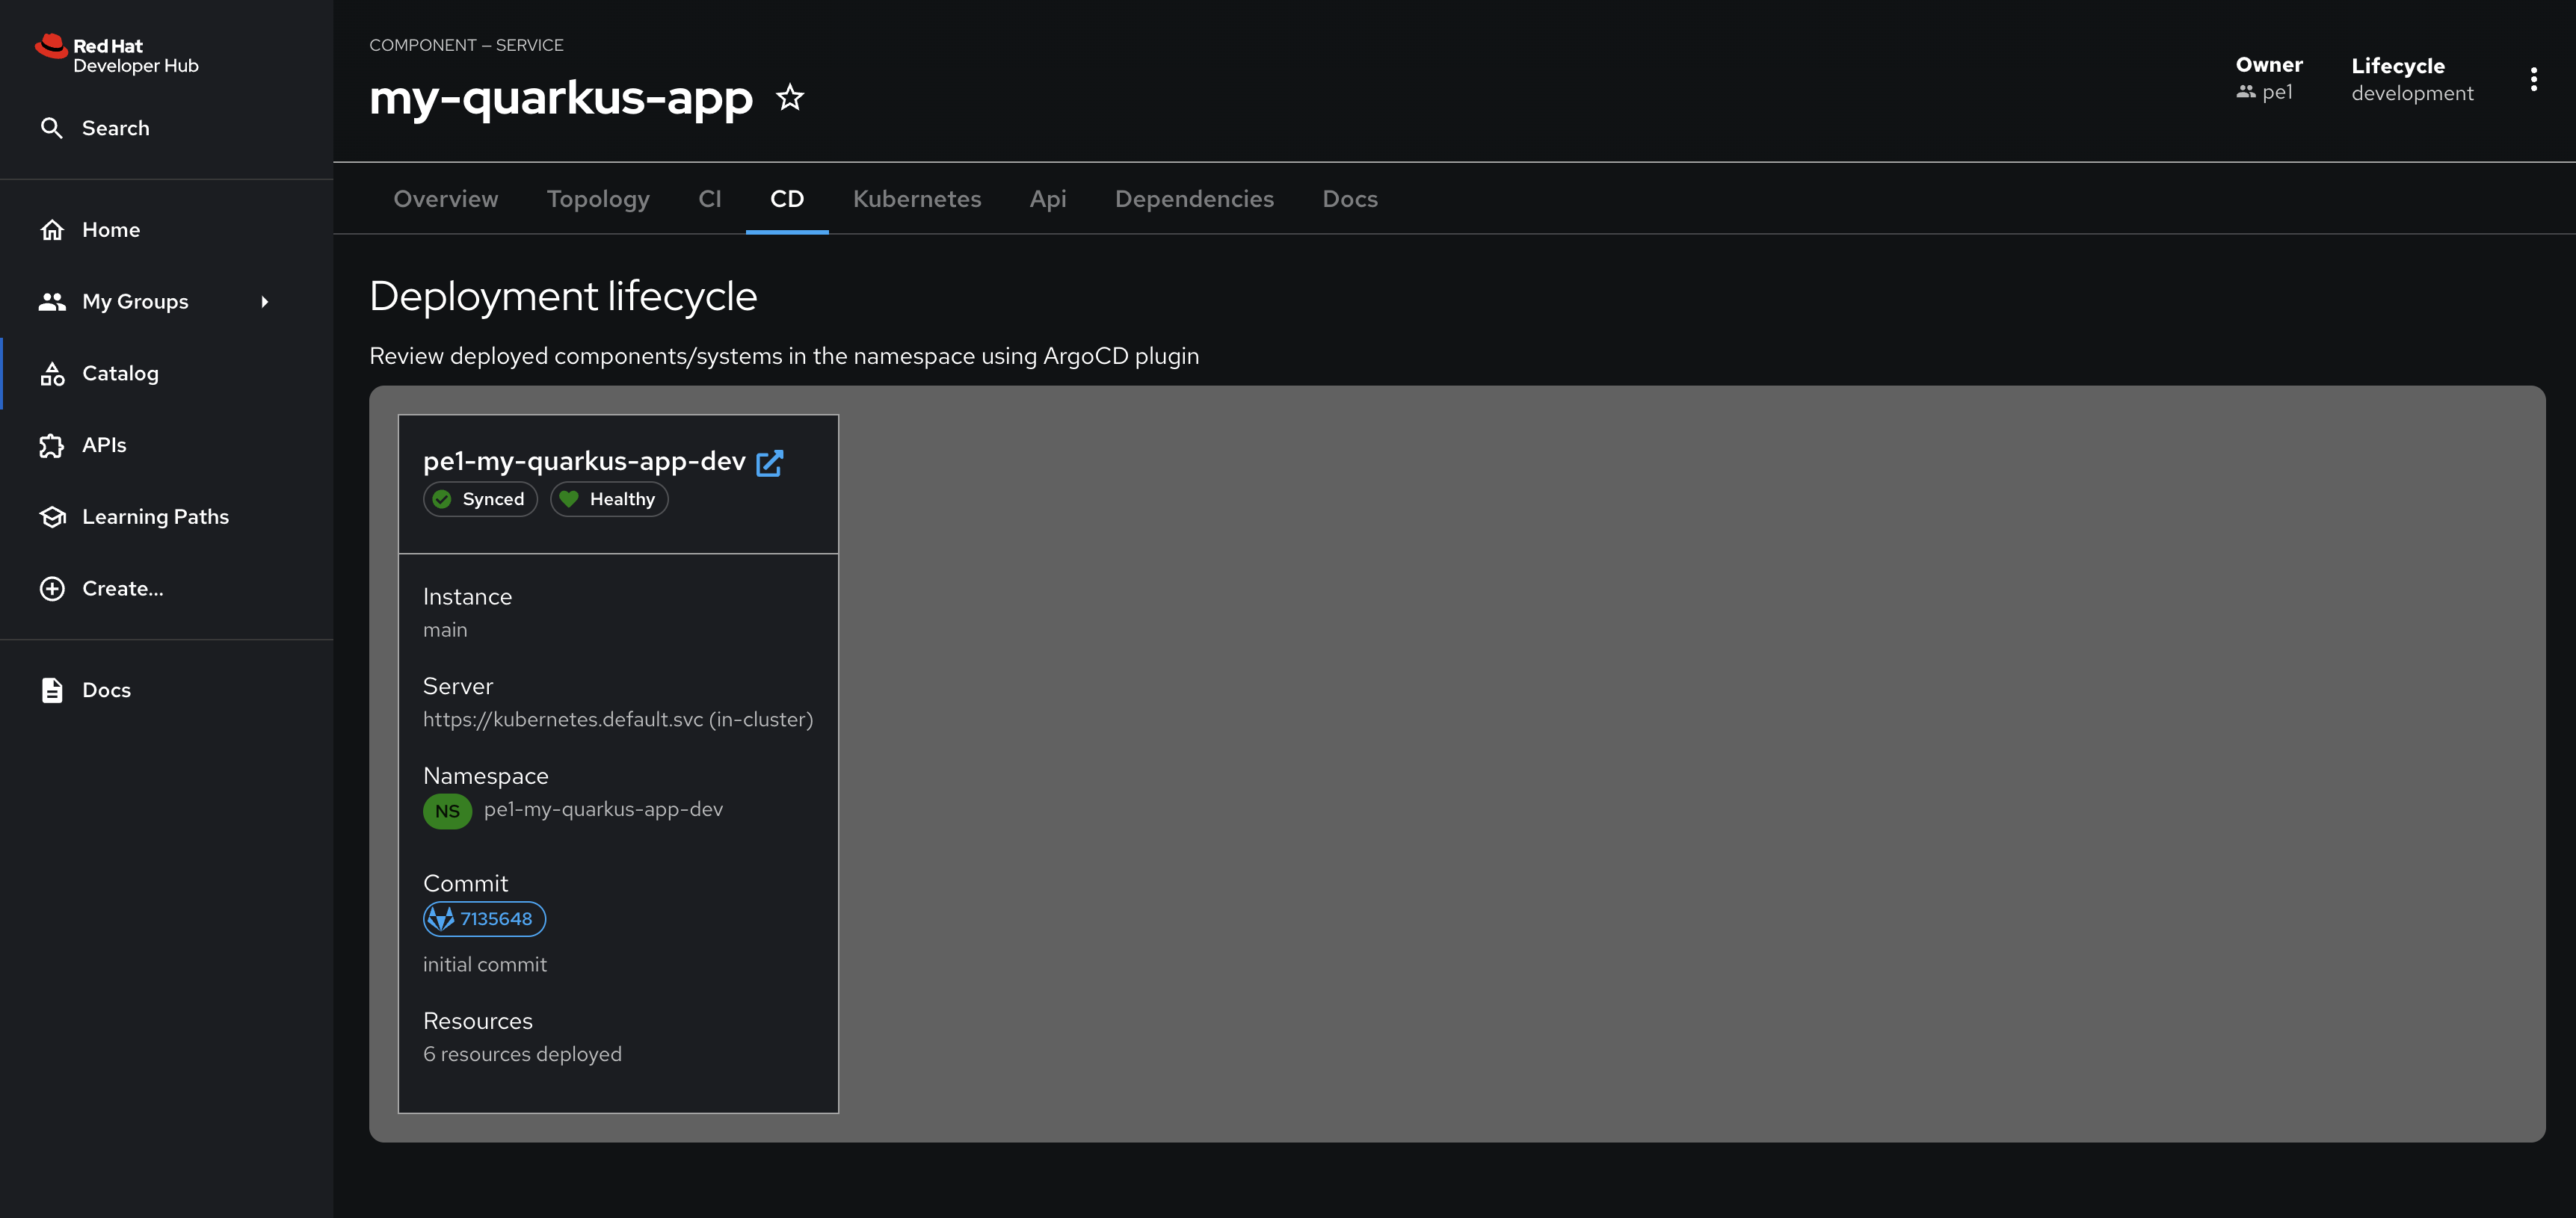The height and width of the screenshot is (1218, 2576).
Task: Click the pe1-my-quarkus-app-dev card title
Action: click(x=584, y=461)
